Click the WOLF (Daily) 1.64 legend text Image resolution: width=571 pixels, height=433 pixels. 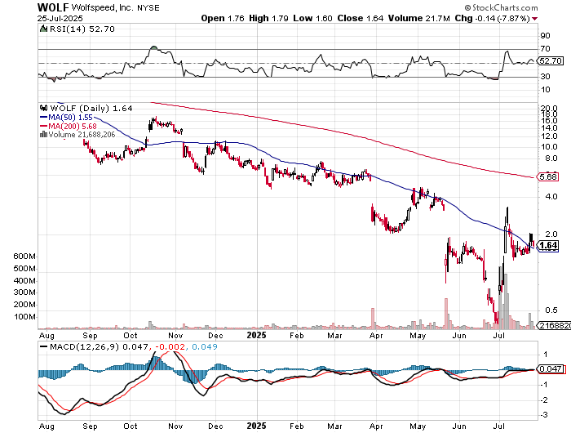coord(91,108)
